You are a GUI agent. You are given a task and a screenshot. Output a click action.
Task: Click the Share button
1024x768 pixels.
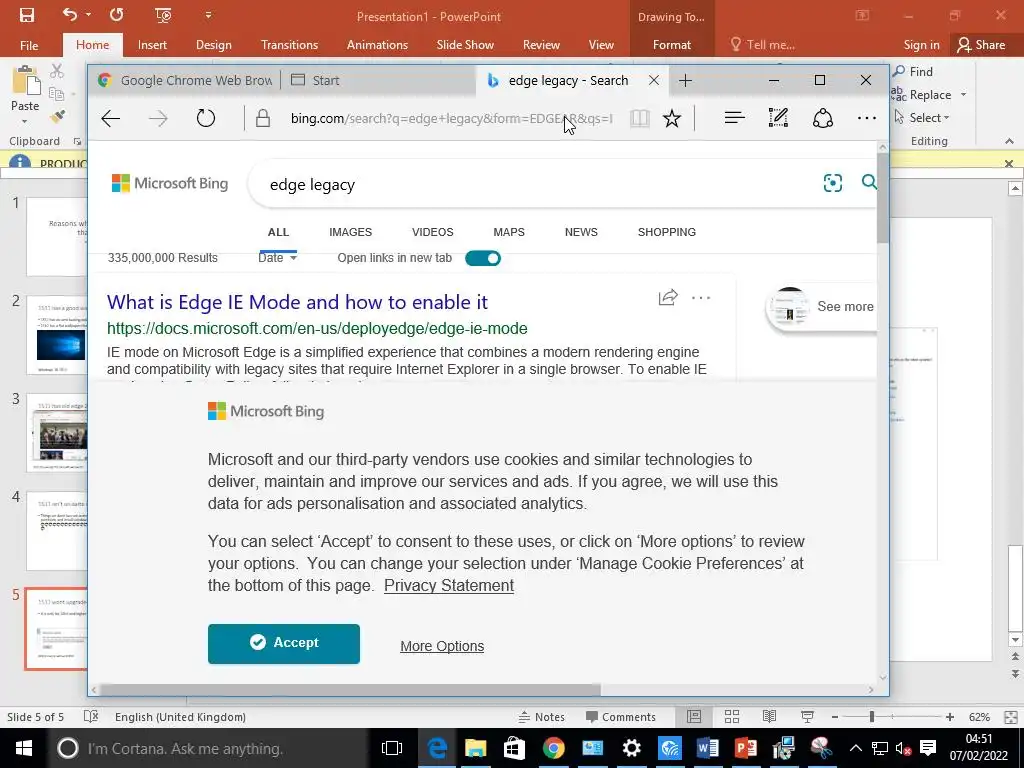pos(981,45)
